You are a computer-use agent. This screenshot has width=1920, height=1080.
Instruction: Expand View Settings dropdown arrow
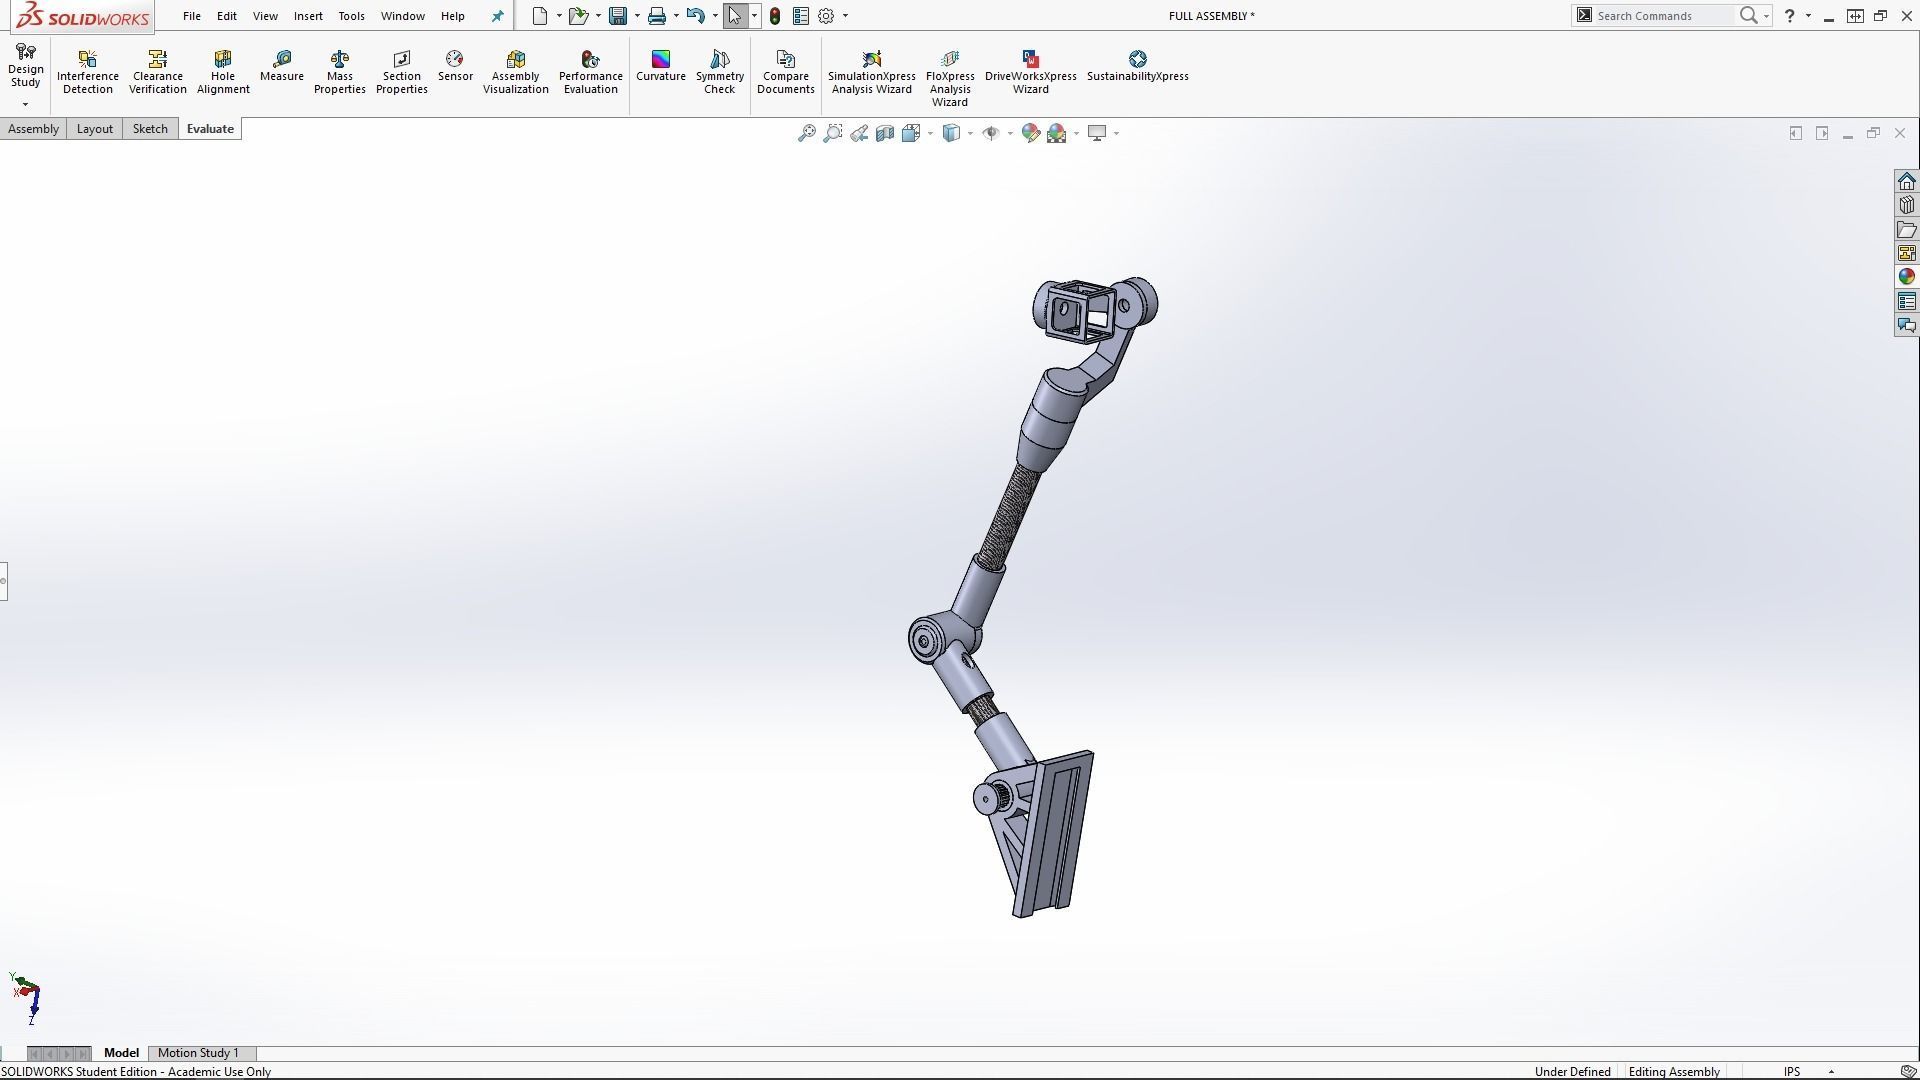pos(1116,133)
